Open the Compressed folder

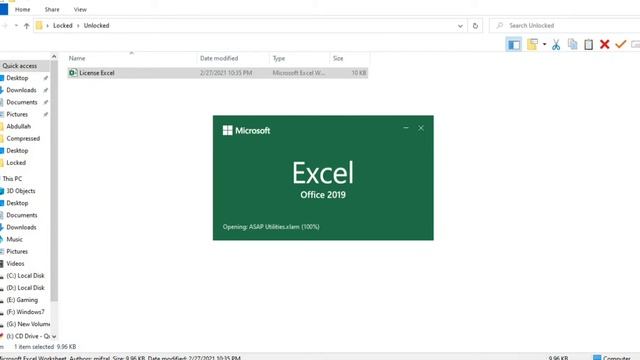[x=23, y=138]
